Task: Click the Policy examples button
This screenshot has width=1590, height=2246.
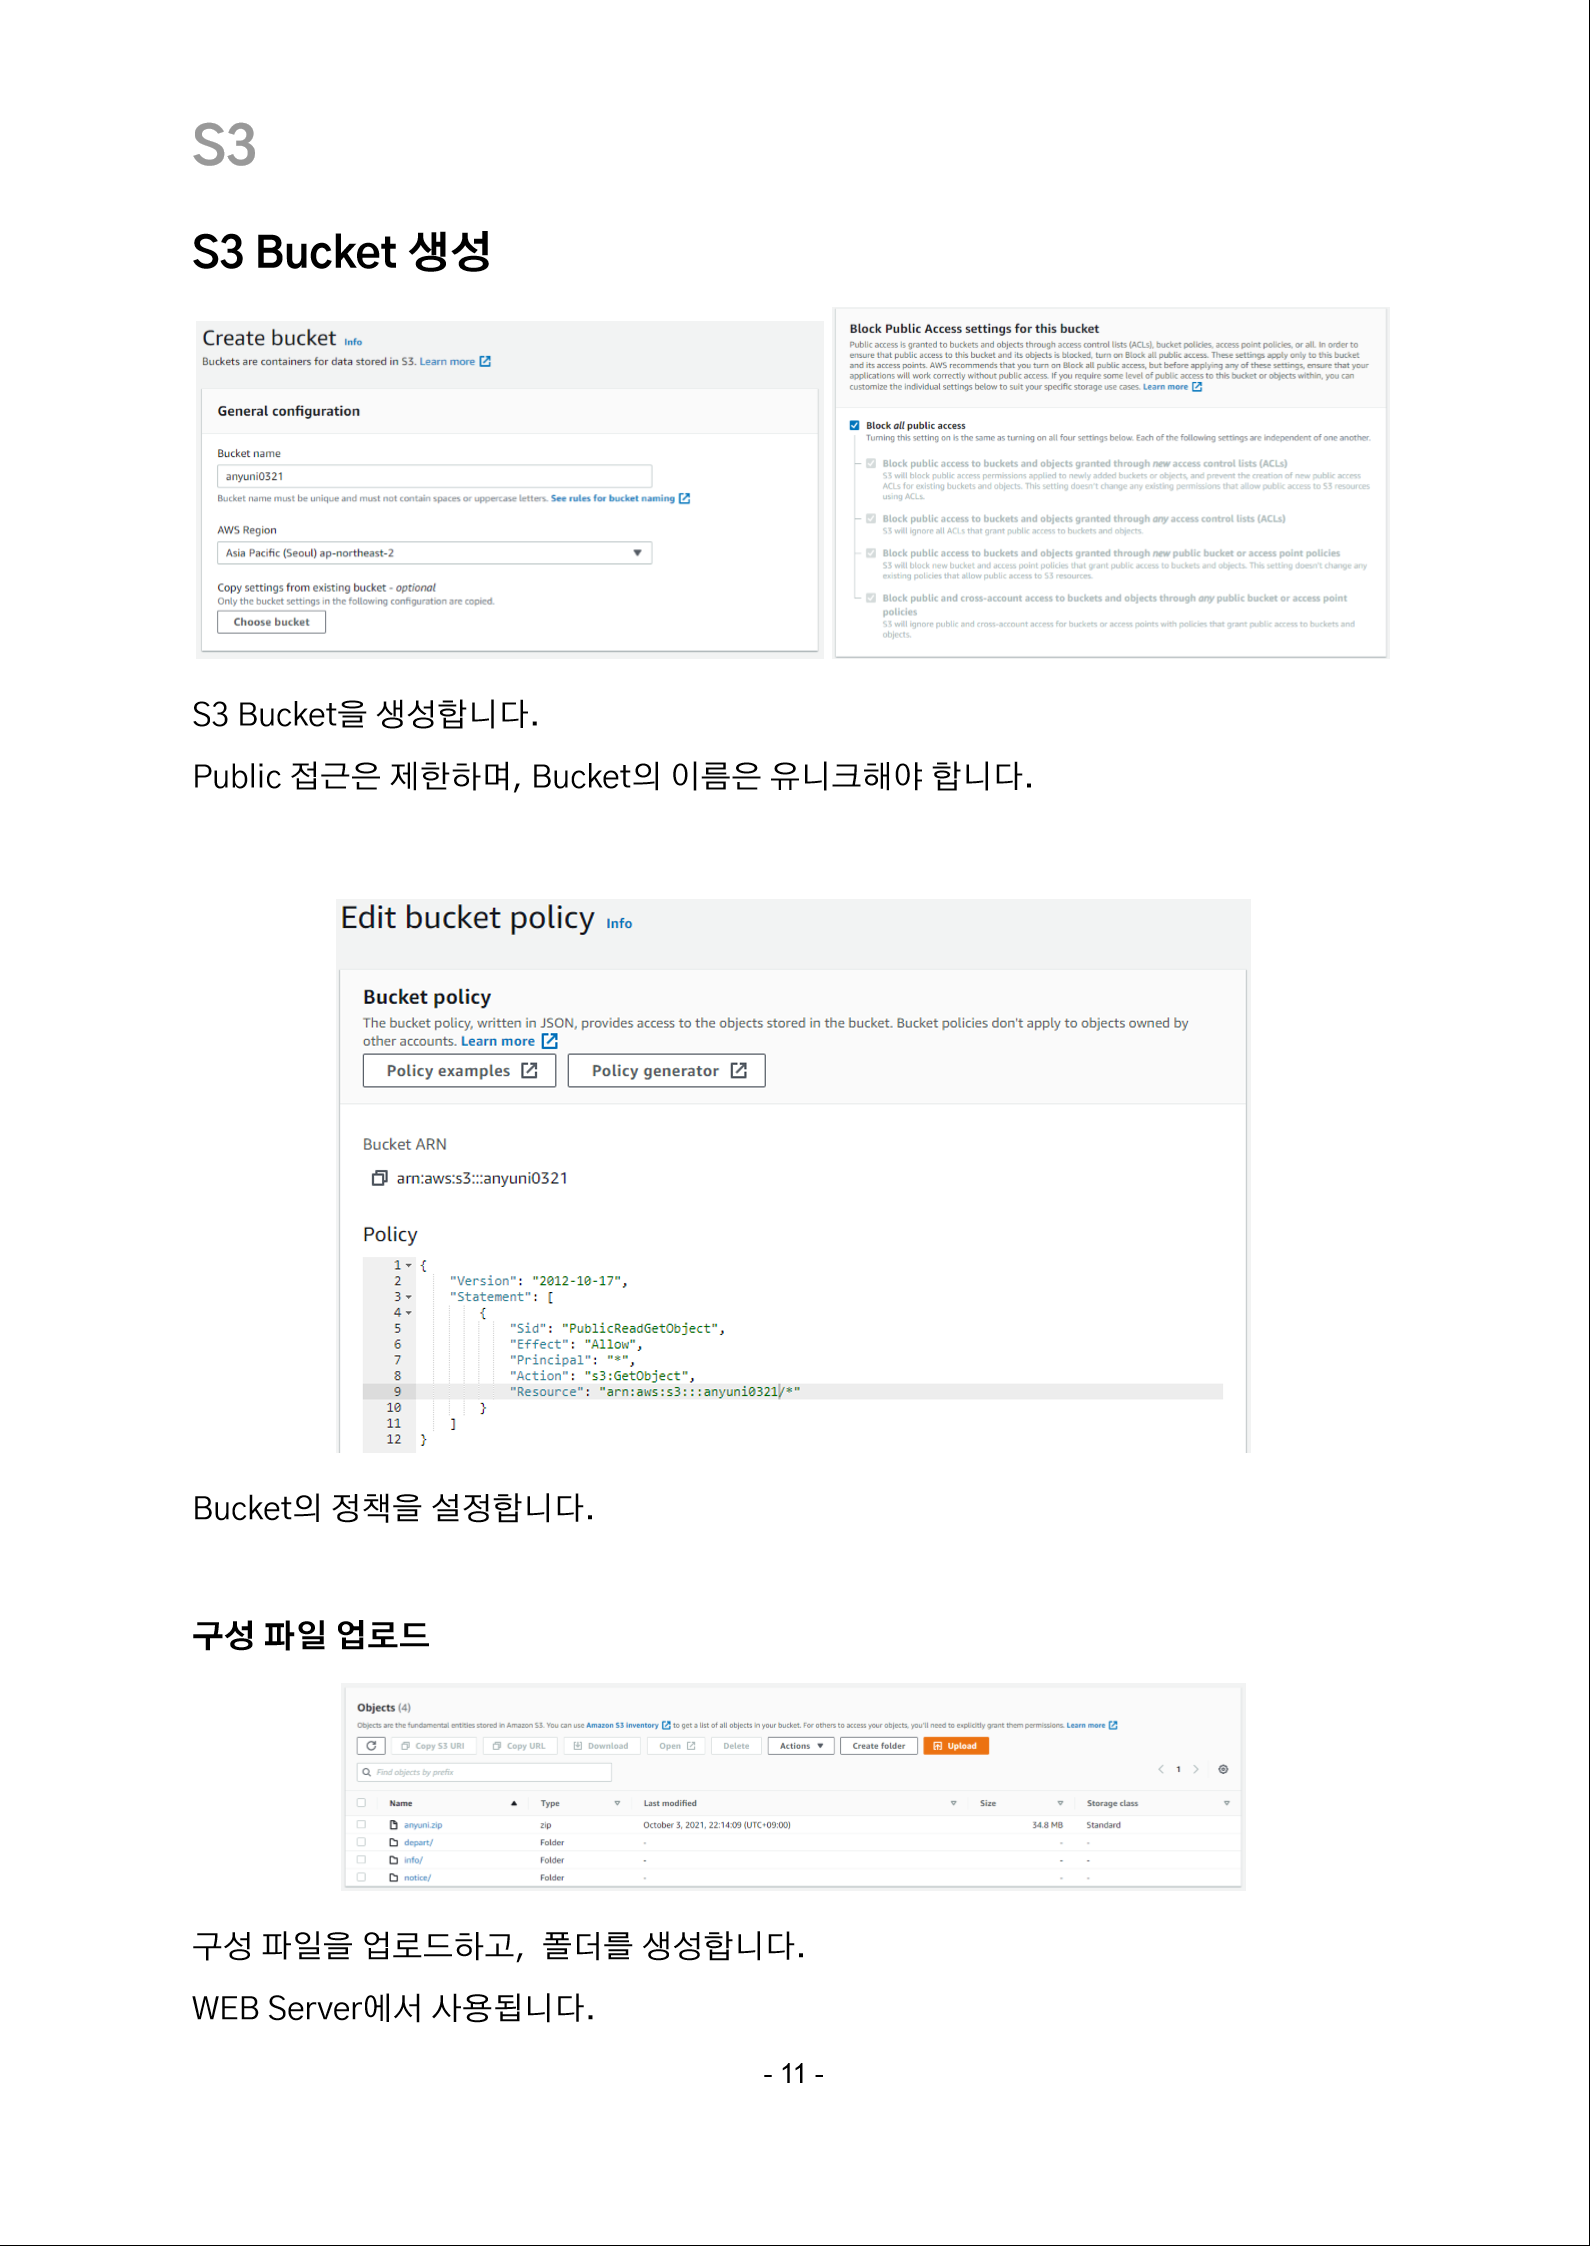Action: tap(460, 1070)
